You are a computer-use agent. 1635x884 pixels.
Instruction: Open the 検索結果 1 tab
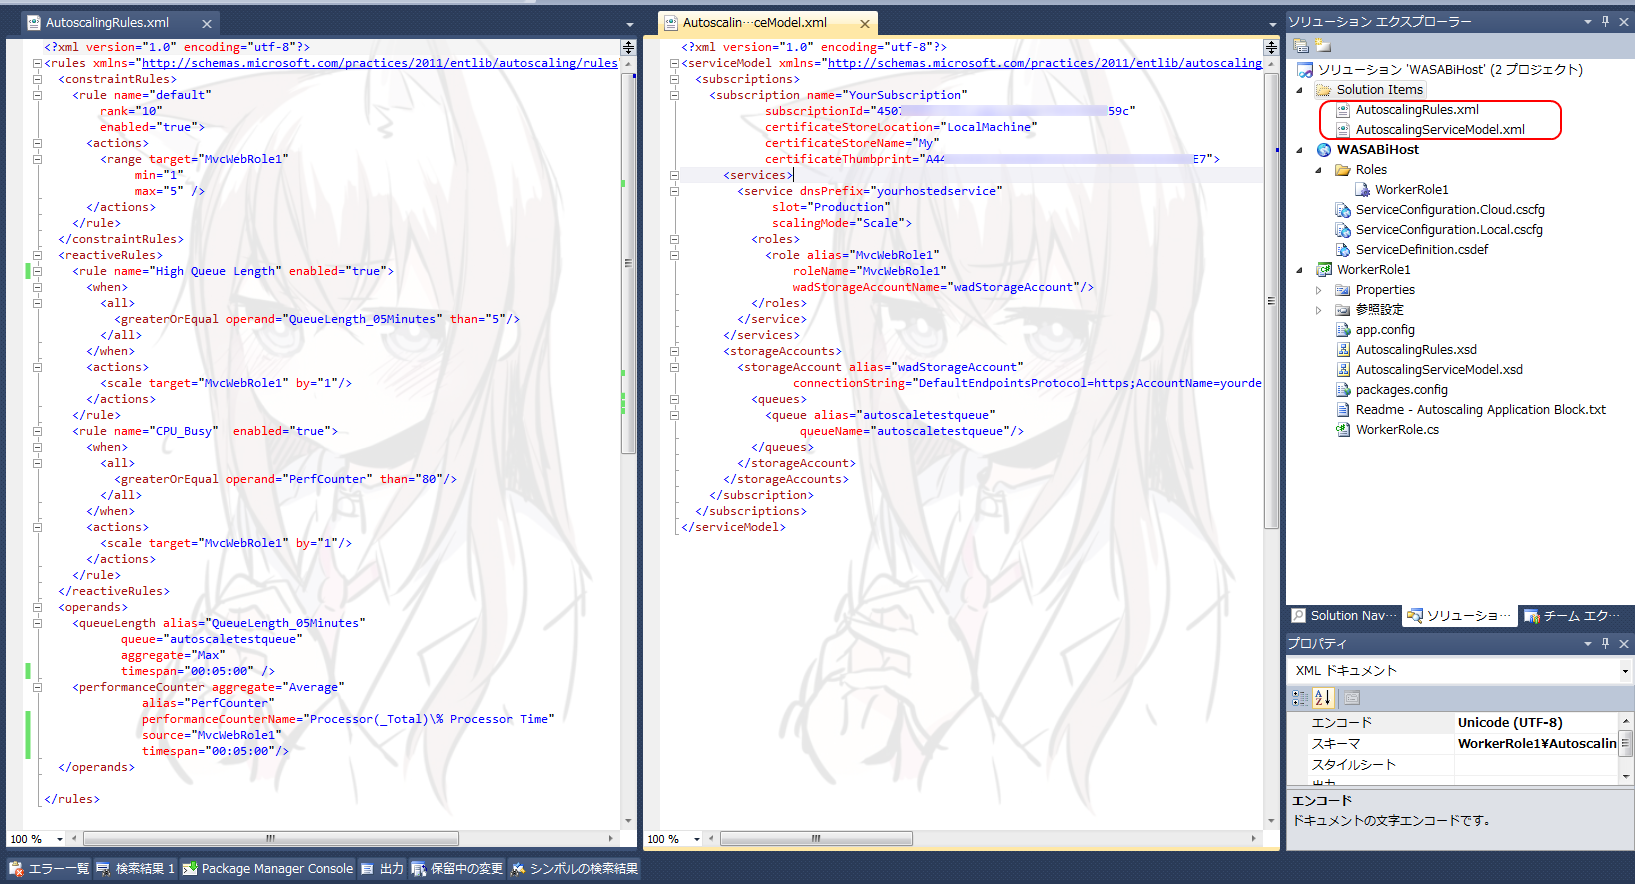point(136,869)
